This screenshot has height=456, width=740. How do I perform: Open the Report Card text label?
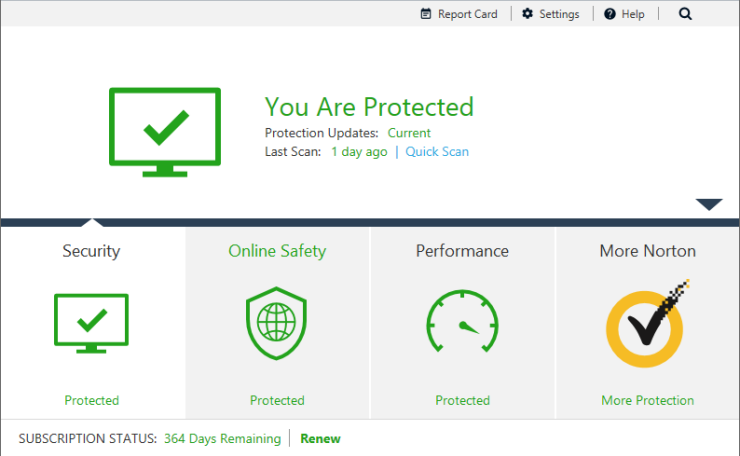coord(467,14)
